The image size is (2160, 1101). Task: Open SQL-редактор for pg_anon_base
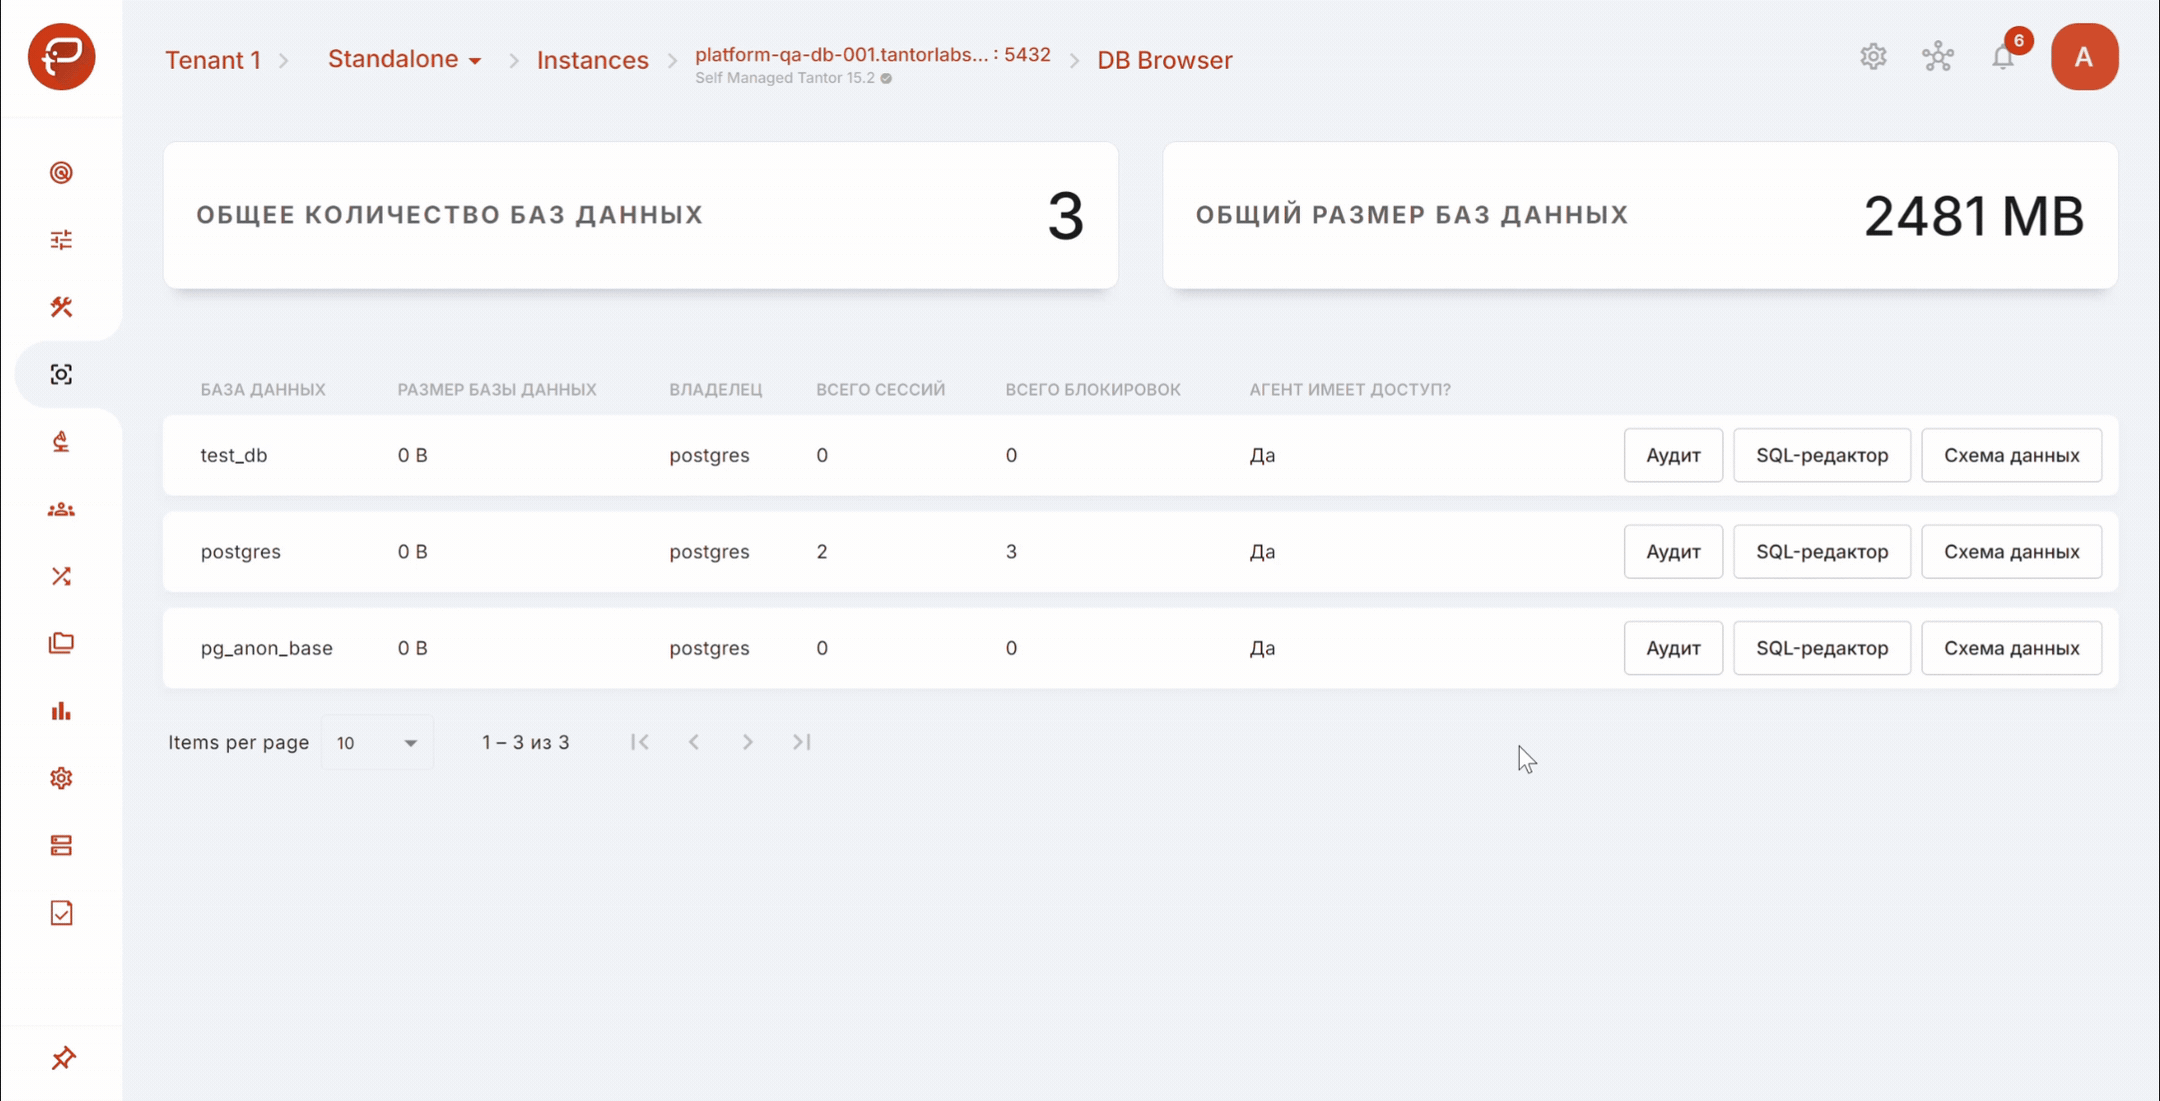[x=1822, y=648]
